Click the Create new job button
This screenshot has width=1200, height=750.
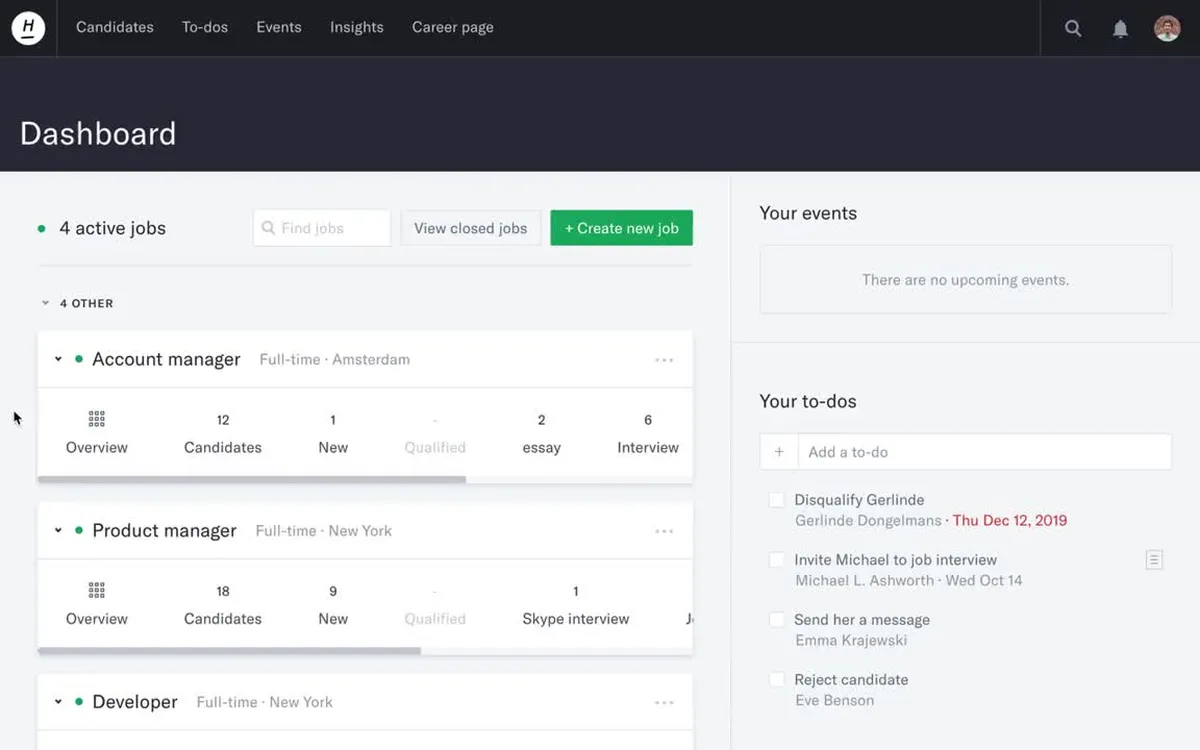tap(622, 228)
